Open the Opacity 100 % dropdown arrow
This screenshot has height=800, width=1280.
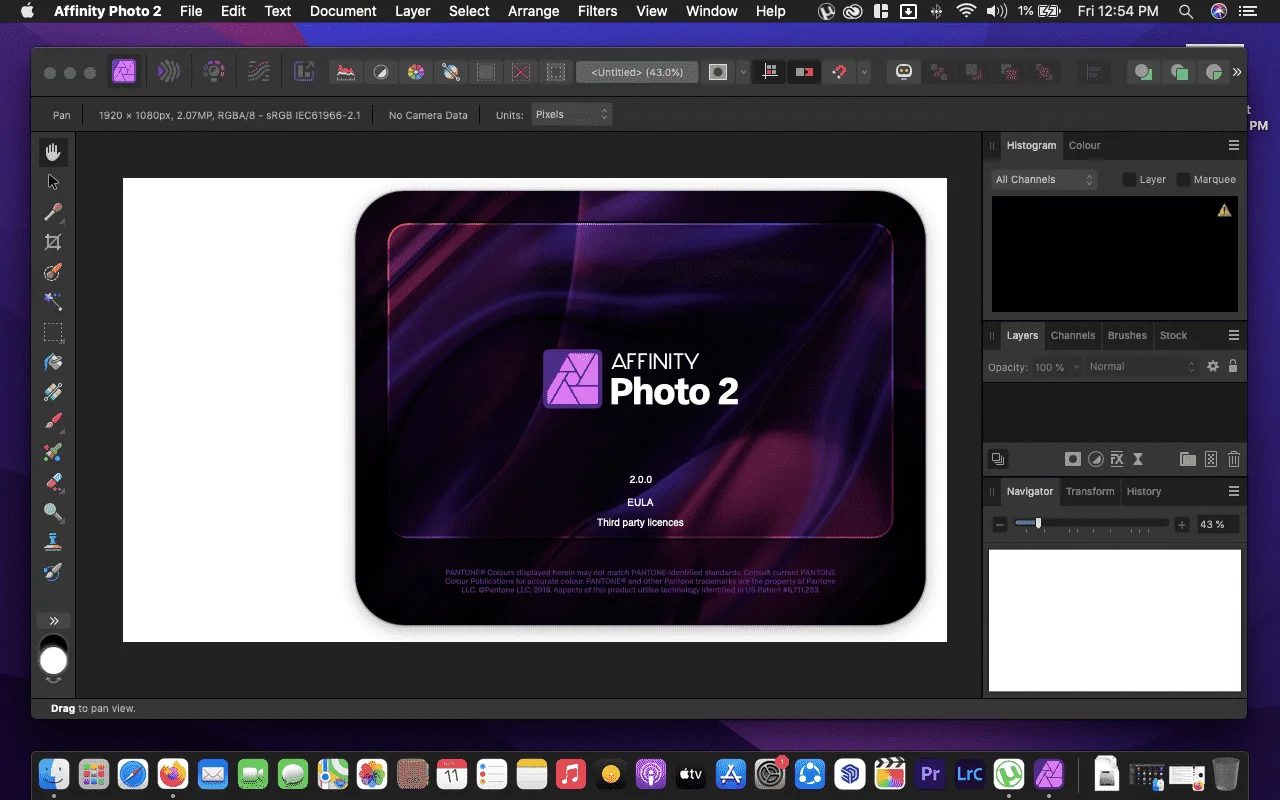pos(1076,367)
